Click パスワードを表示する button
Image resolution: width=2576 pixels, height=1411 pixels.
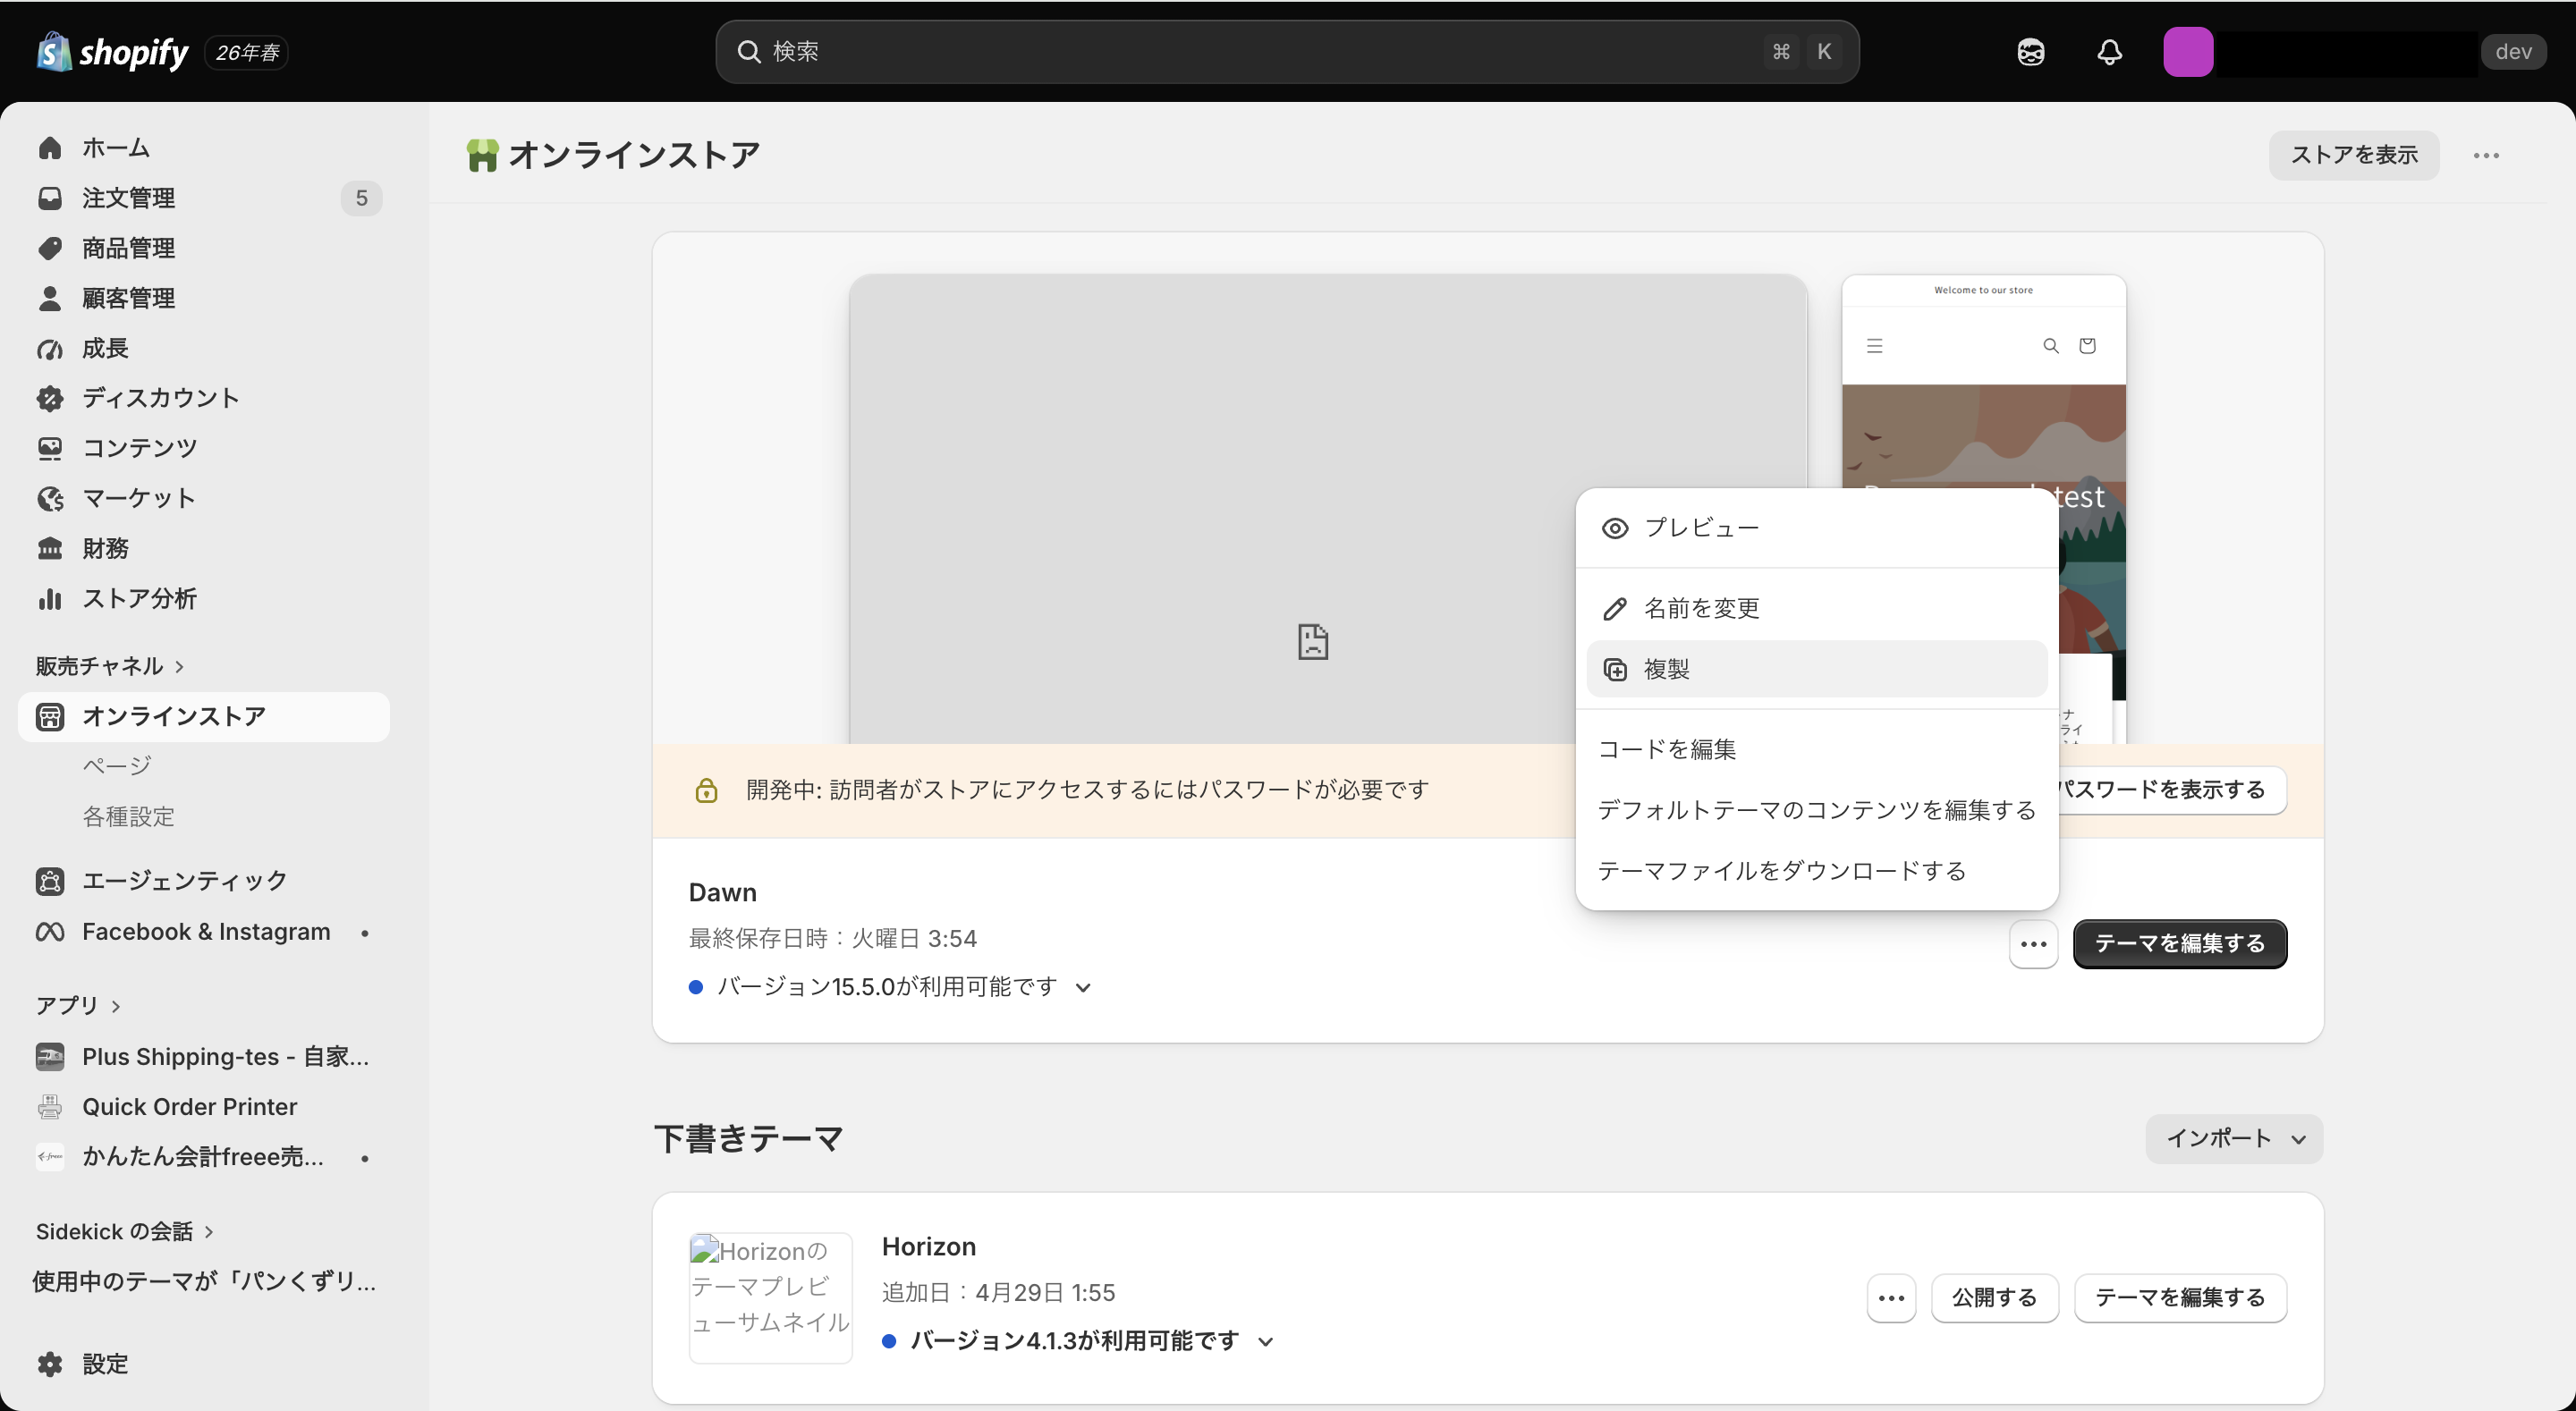coord(2171,790)
